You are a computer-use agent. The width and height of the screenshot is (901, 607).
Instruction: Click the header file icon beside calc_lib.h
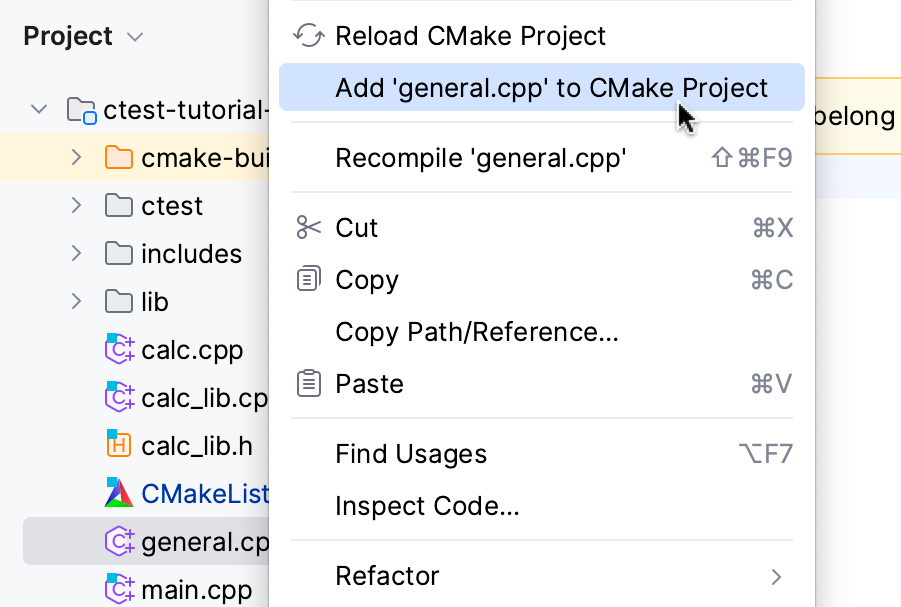pos(119,445)
